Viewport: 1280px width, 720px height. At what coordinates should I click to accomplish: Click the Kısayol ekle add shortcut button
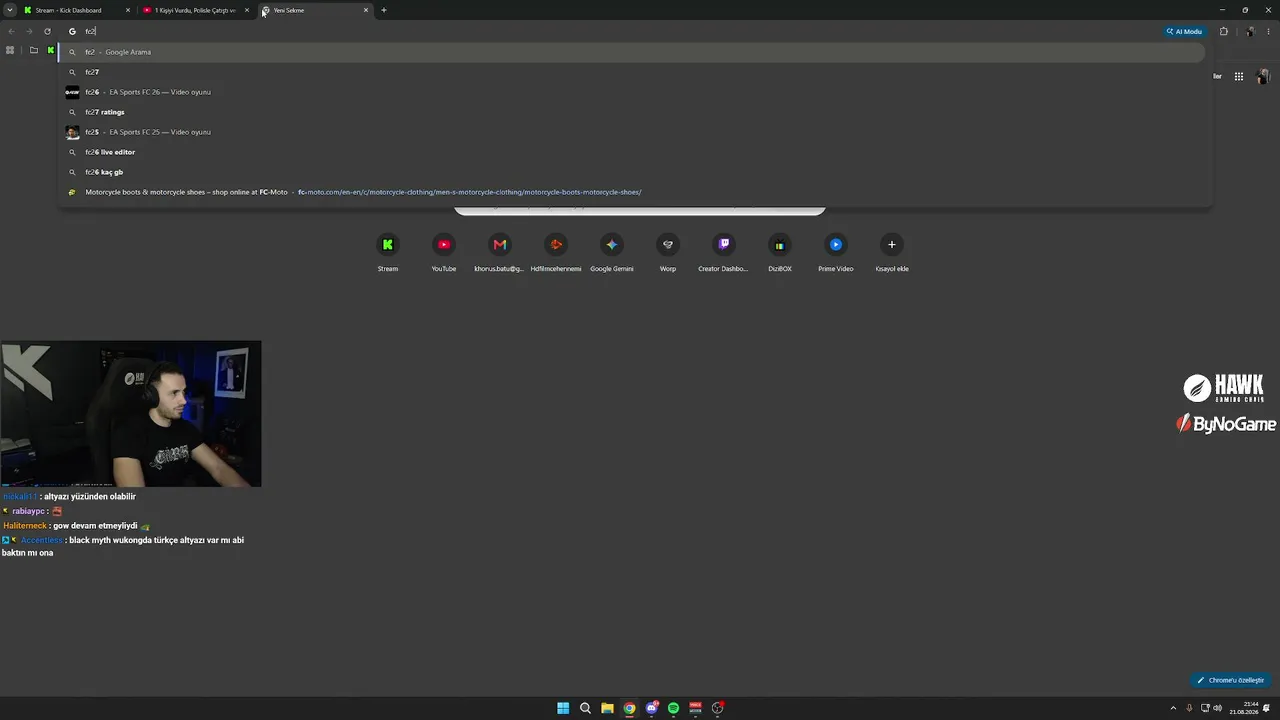[892, 252]
